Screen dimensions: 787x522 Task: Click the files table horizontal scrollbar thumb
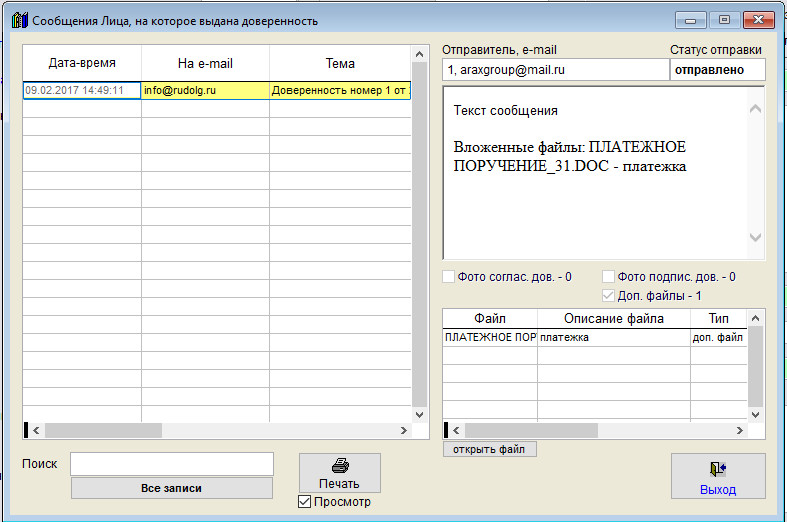[532, 430]
